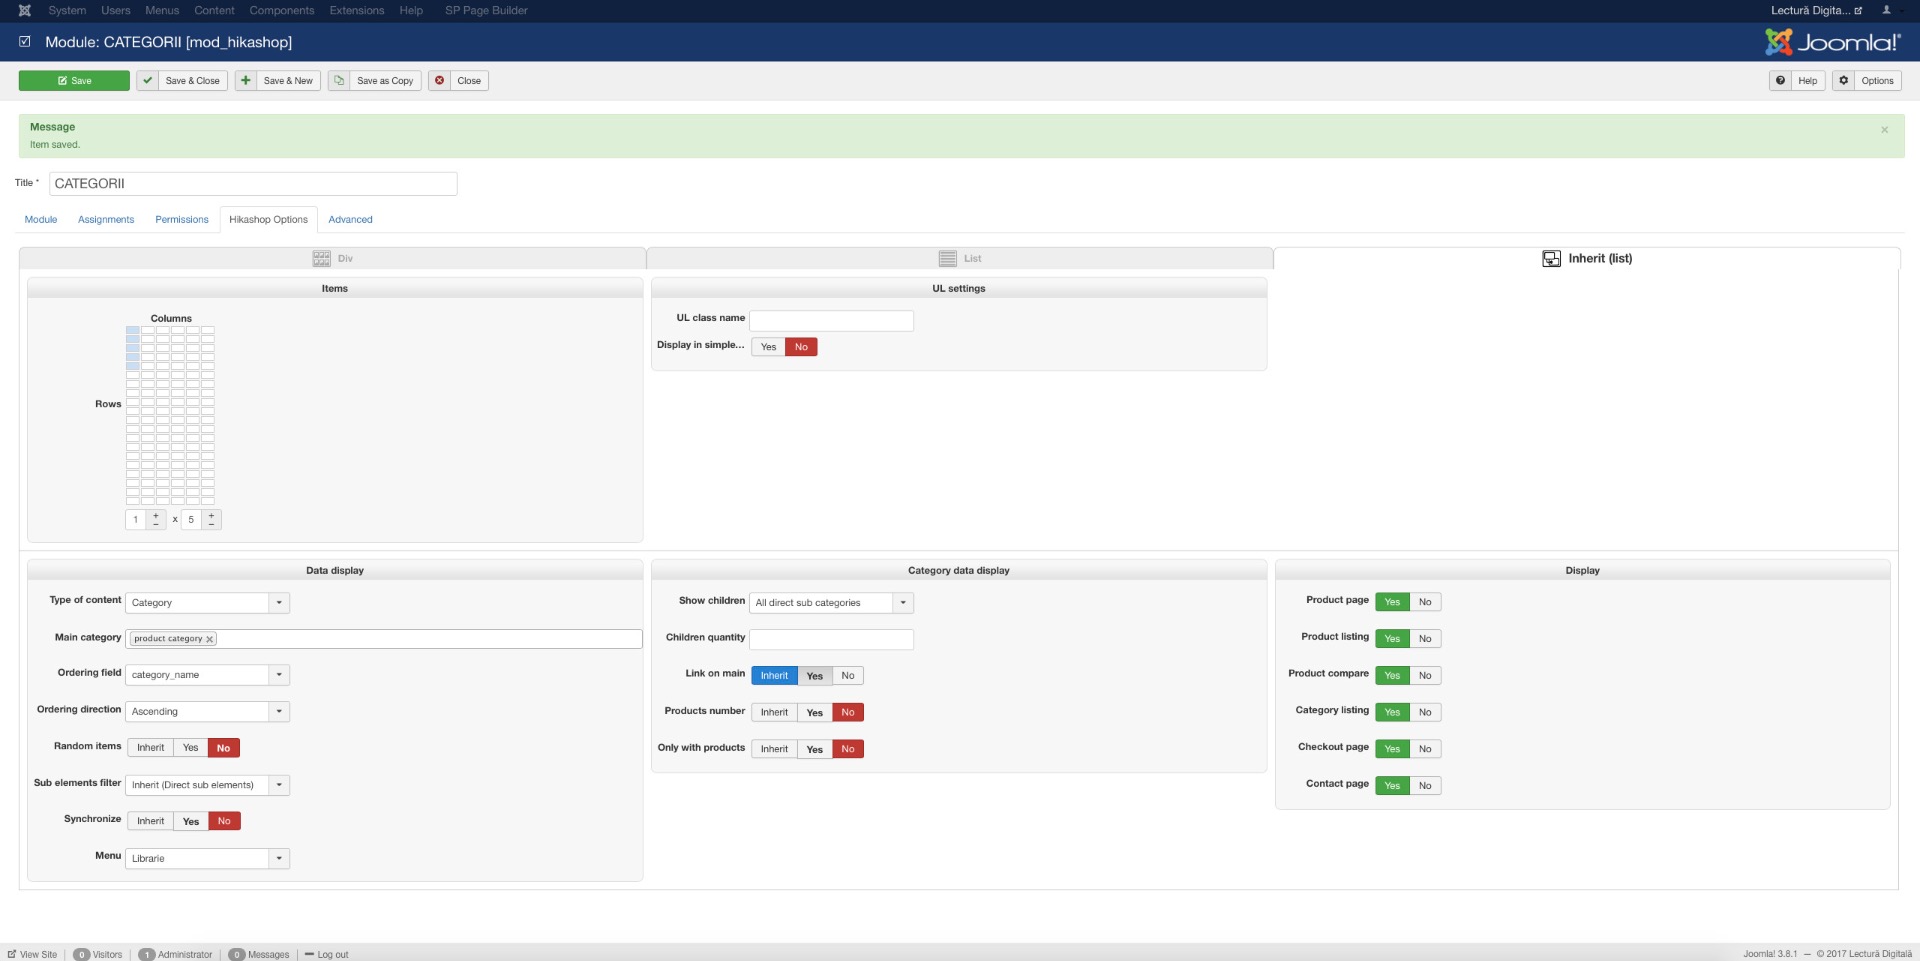The image size is (1920, 961).
Task: Open the Content menu
Action: click(x=214, y=10)
